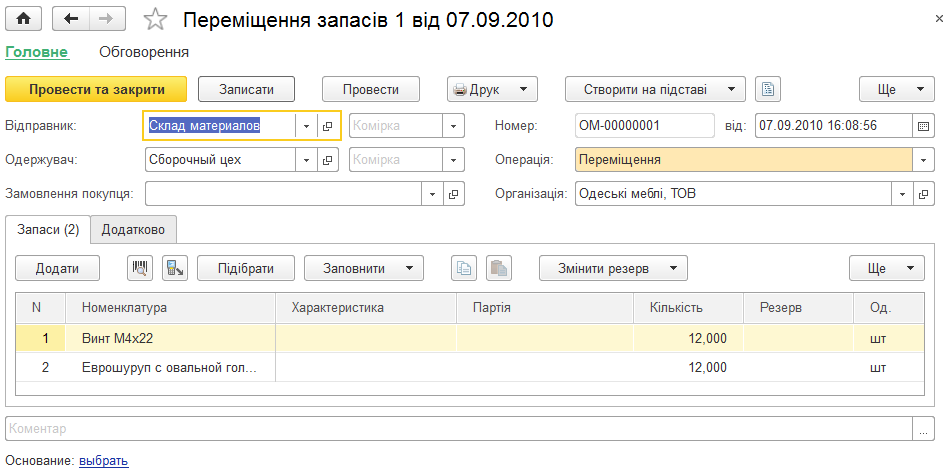Click the Номер field ОМ-00000001
Screen dimensions: 945x475
[645, 126]
